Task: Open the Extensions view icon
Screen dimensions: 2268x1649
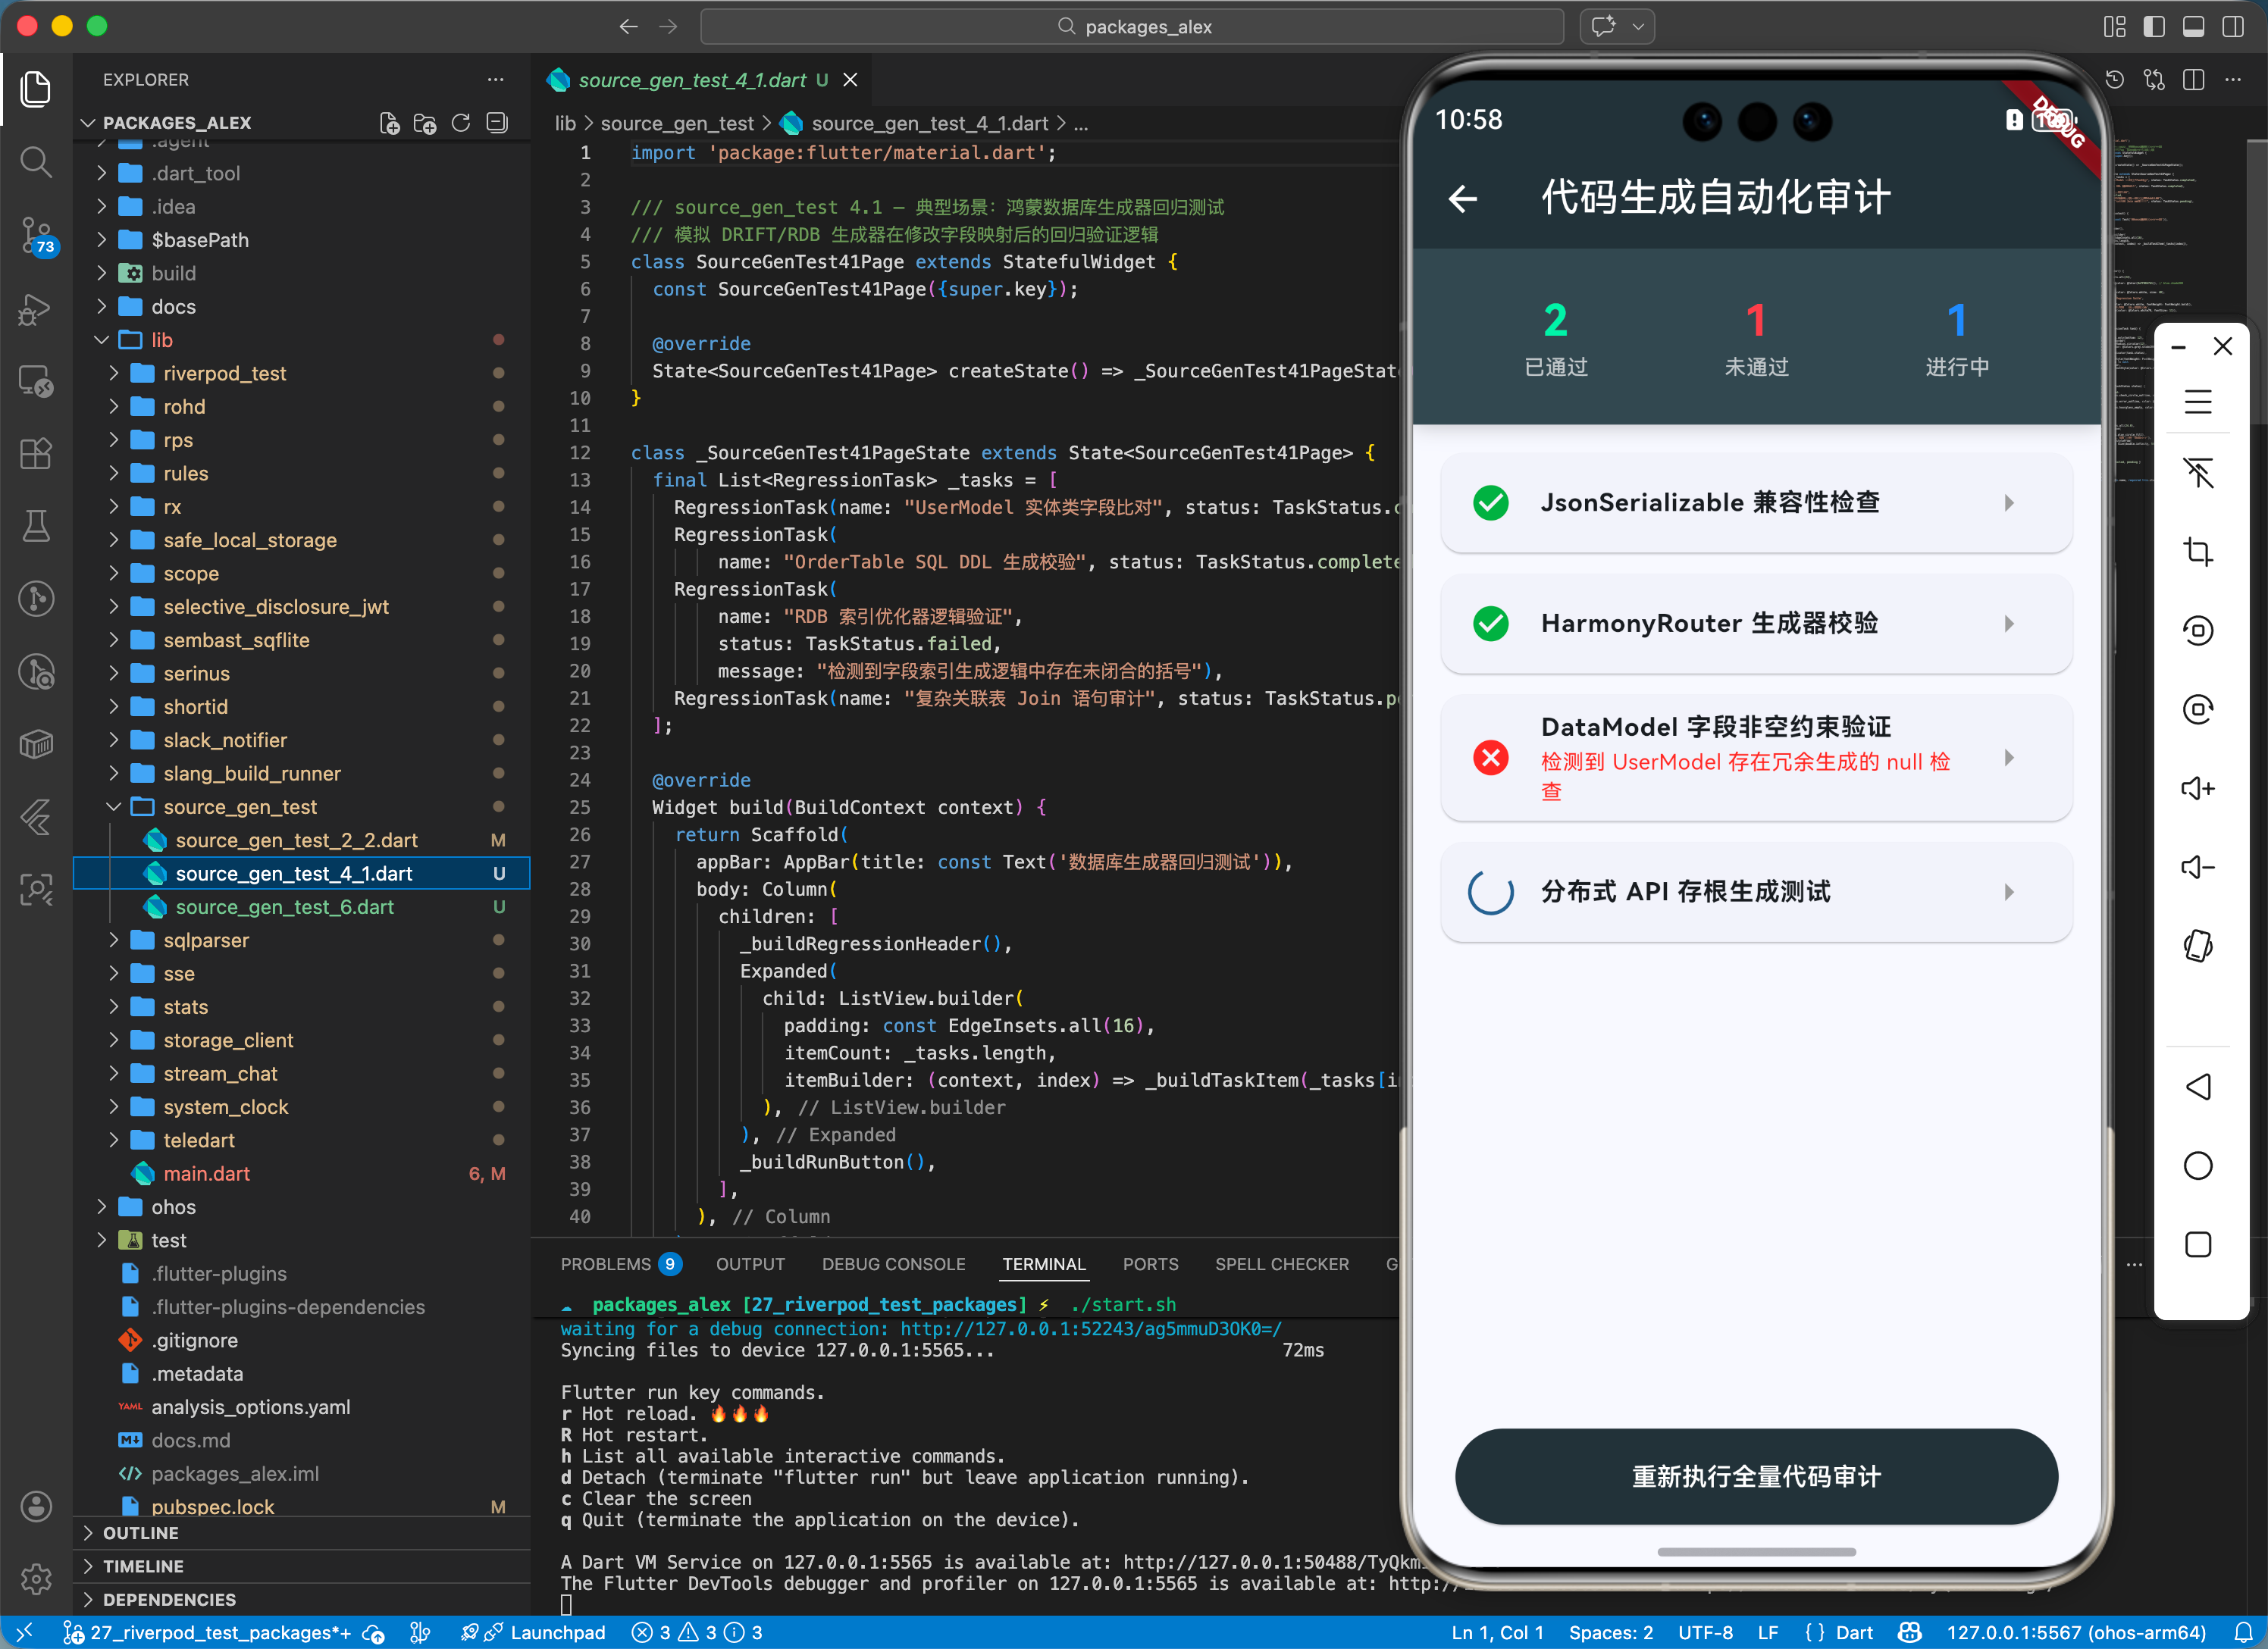Action: (36, 454)
